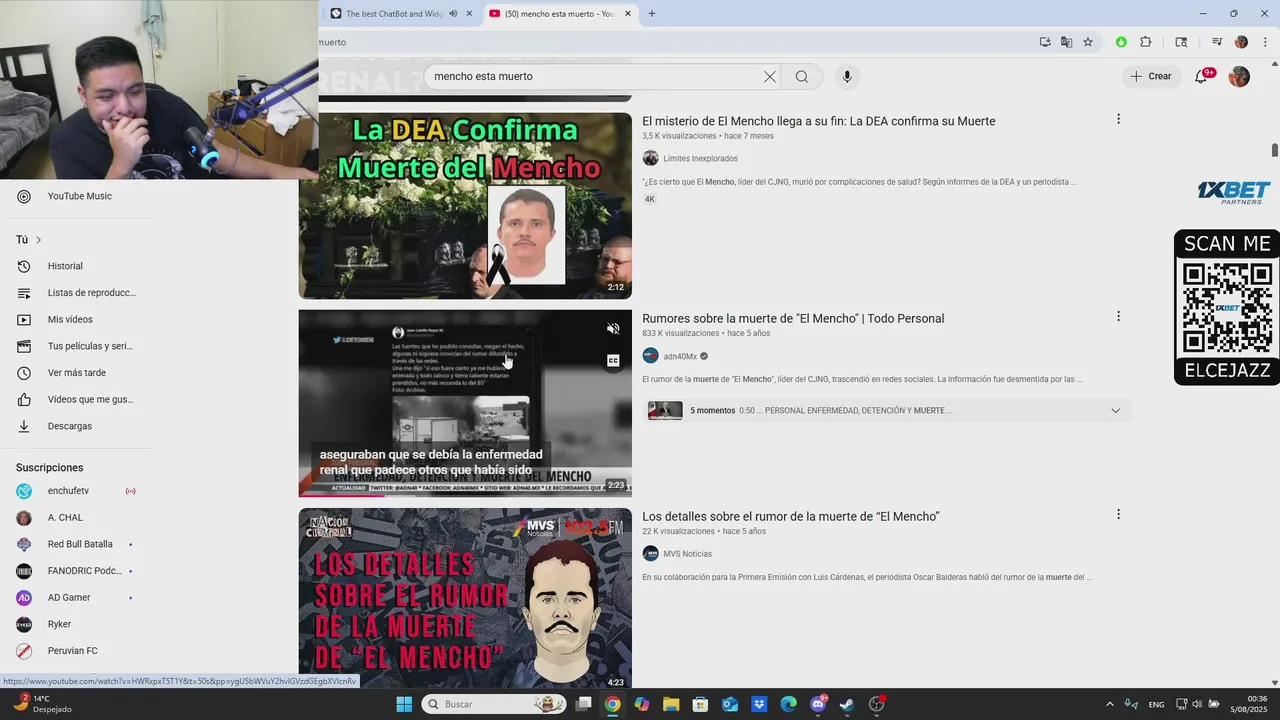The width and height of the screenshot is (1280, 720).
Task: Bookmark this page with the star icon
Action: [1088, 42]
